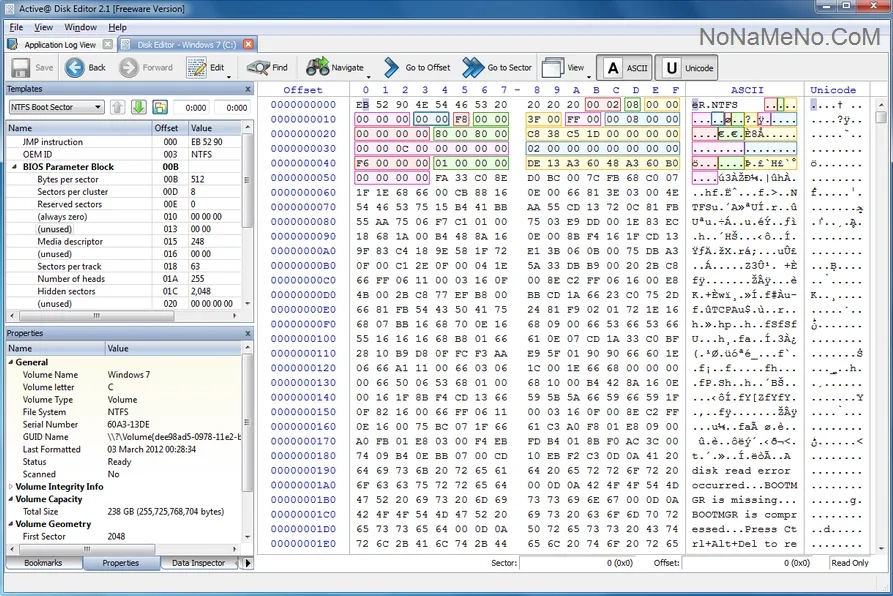Image resolution: width=893 pixels, height=596 pixels.
Task: Click the Go to Sector icon
Action: (x=473, y=68)
